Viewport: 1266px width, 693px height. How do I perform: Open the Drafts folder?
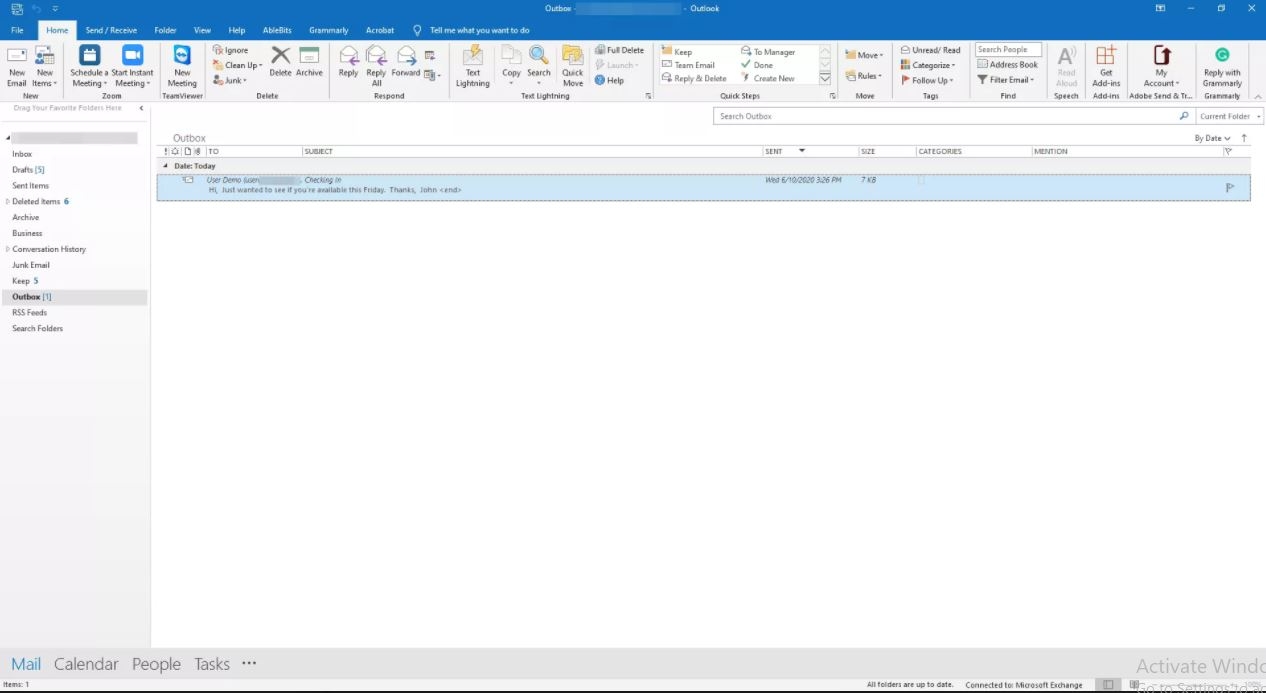[x=28, y=170]
